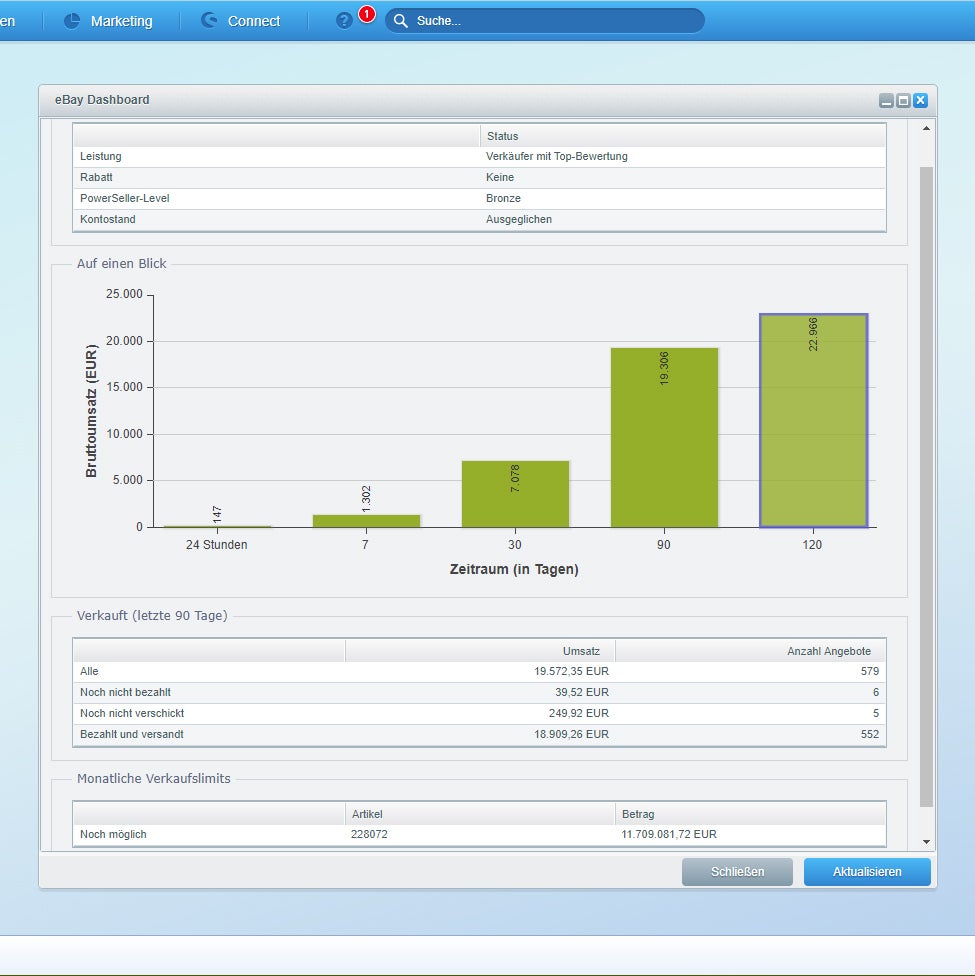
Task: Click the Artikel column header
Action: click(480, 814)
